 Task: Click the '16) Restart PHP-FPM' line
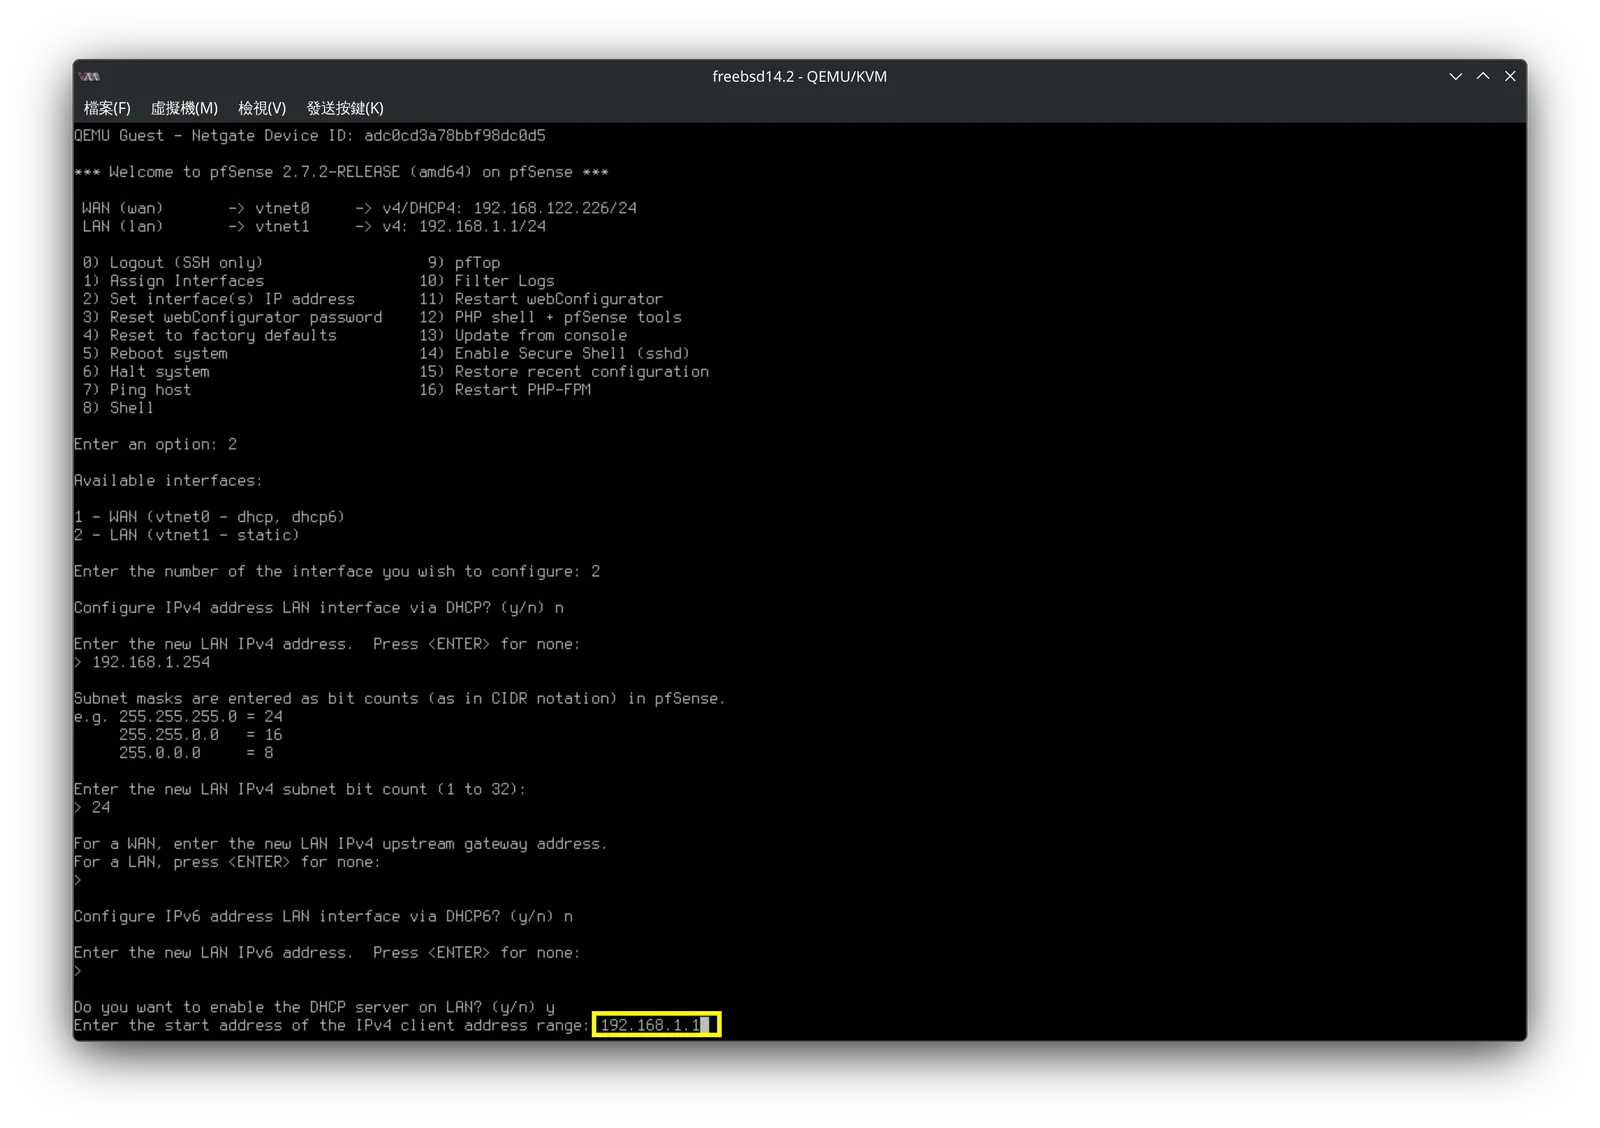tap(505, 390)
